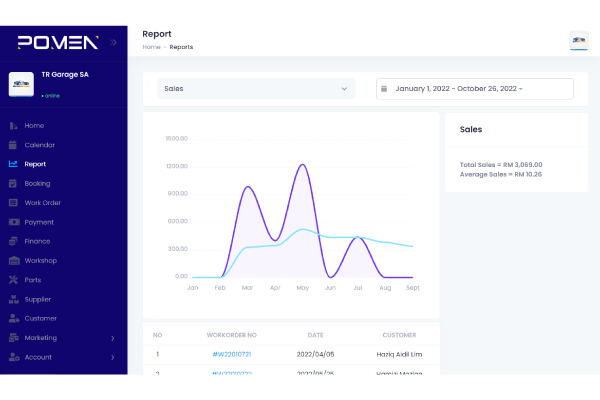Open Finance in the sidebar
This screenshot has width=600, height=400.
pyautogui.click(x=38, y=242)
